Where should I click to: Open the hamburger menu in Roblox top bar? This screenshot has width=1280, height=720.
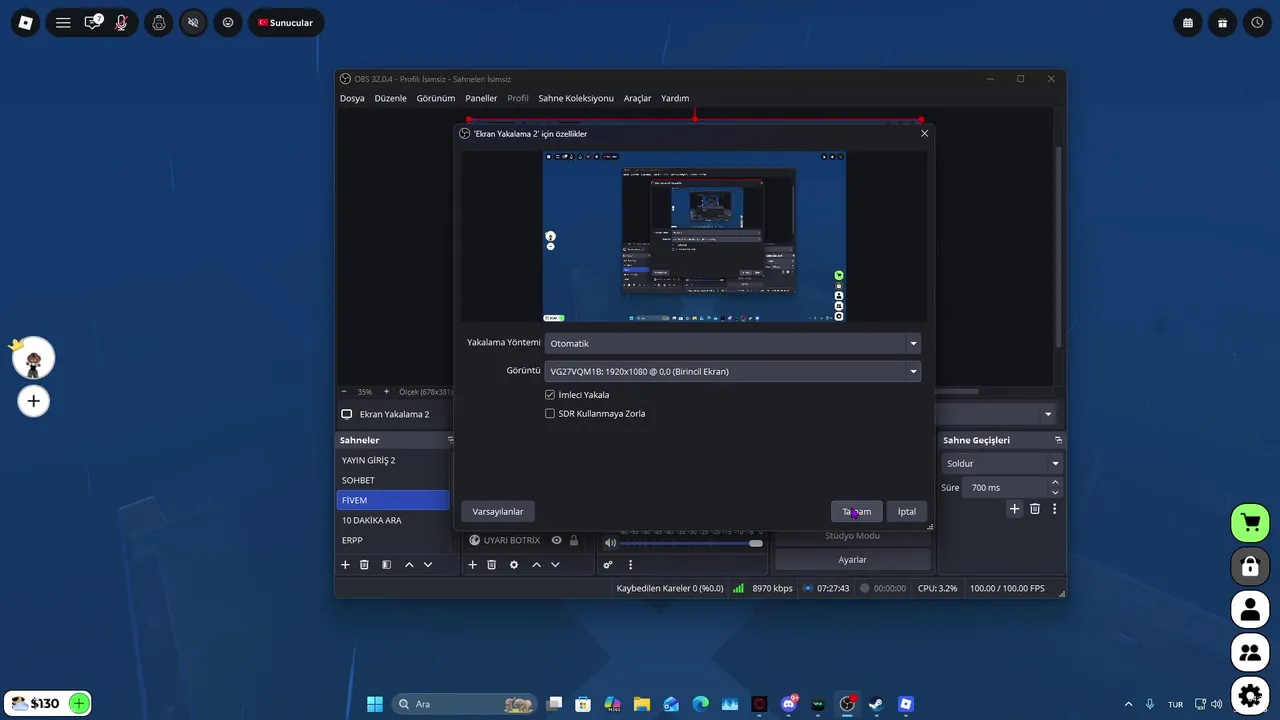63,22
